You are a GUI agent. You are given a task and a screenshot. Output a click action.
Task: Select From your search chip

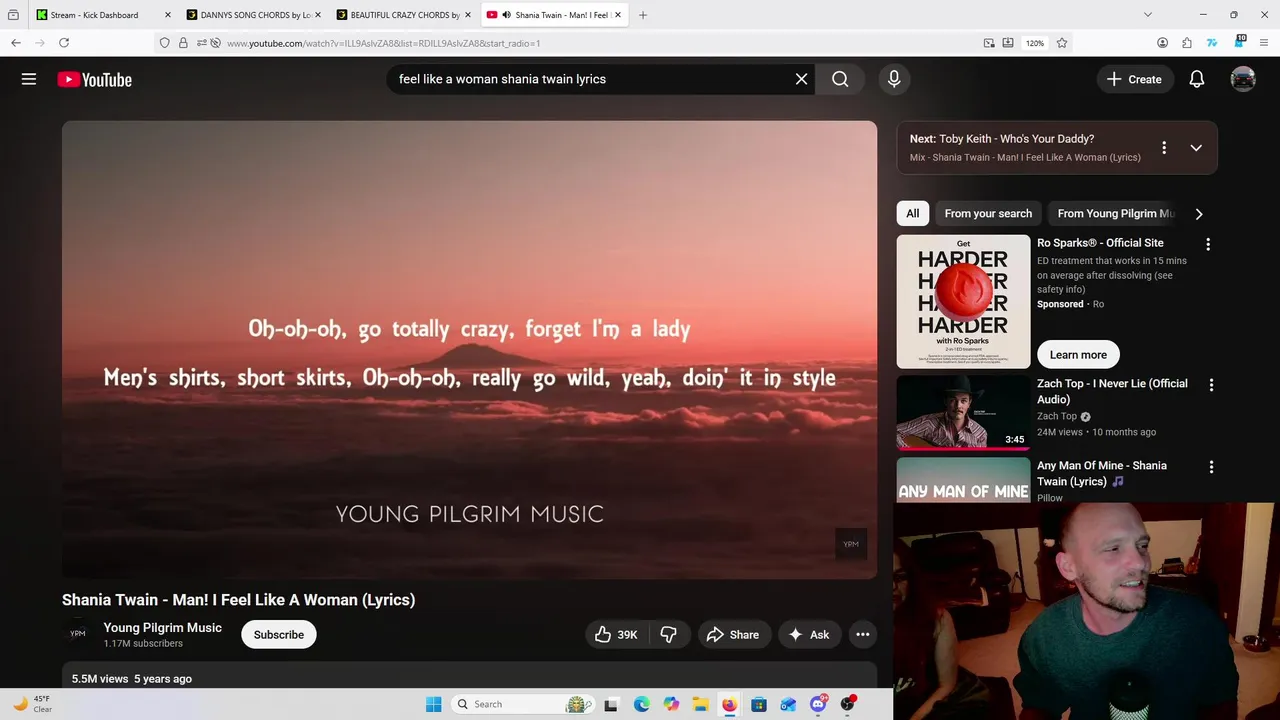coord(988,213)
